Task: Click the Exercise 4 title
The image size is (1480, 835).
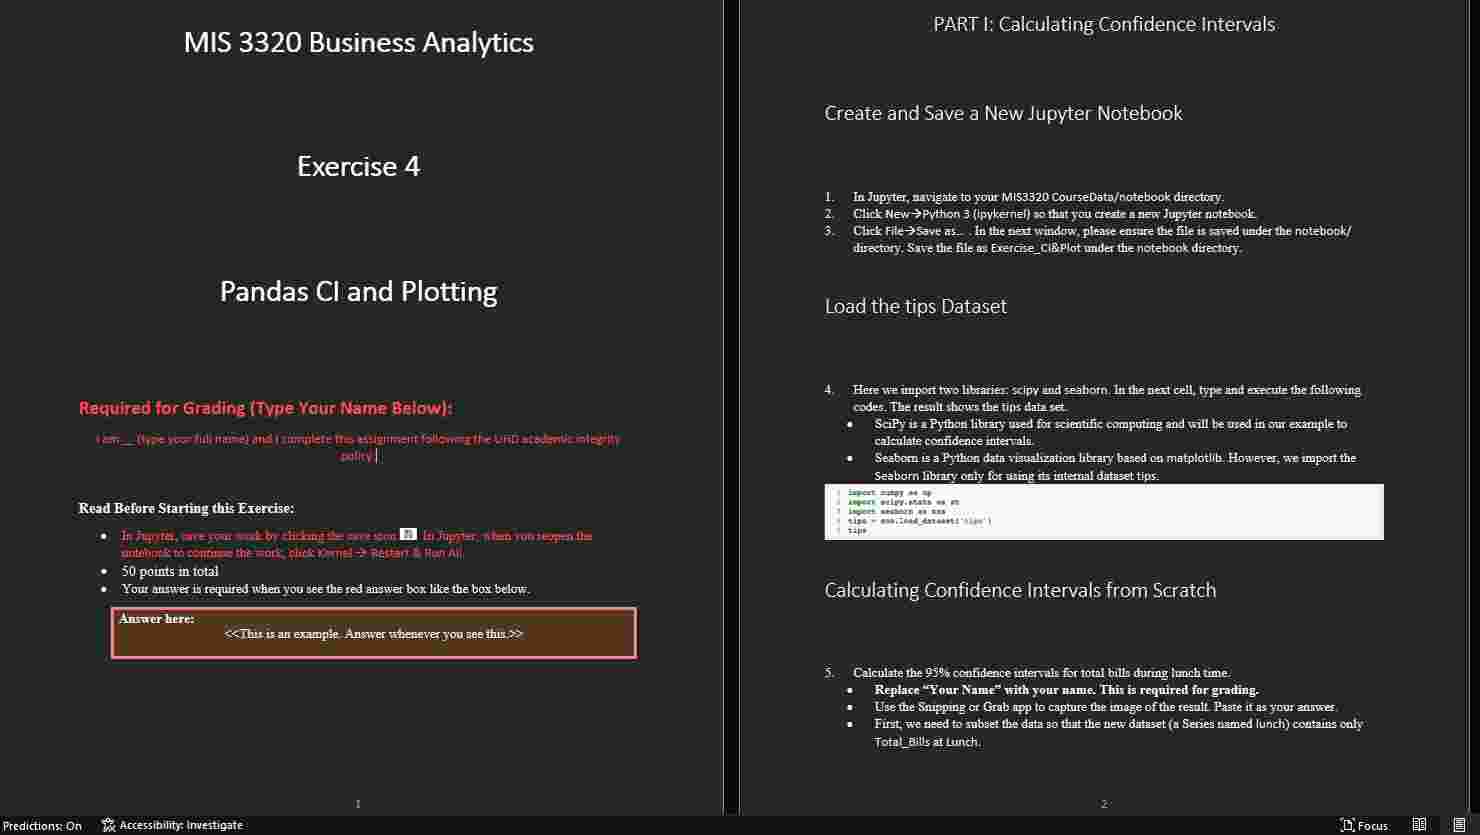Action: [x=358, y=166]
